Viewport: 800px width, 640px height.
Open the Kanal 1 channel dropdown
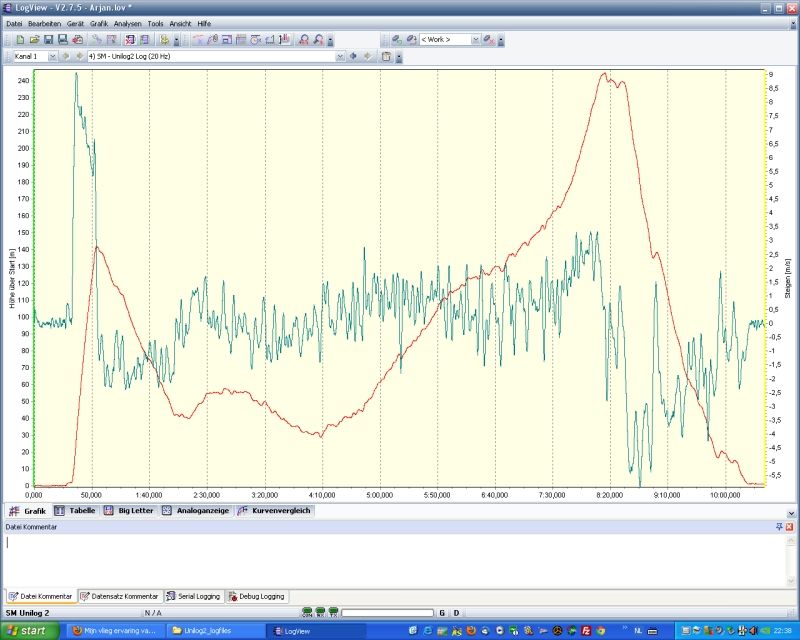click(x=52, y=57)
